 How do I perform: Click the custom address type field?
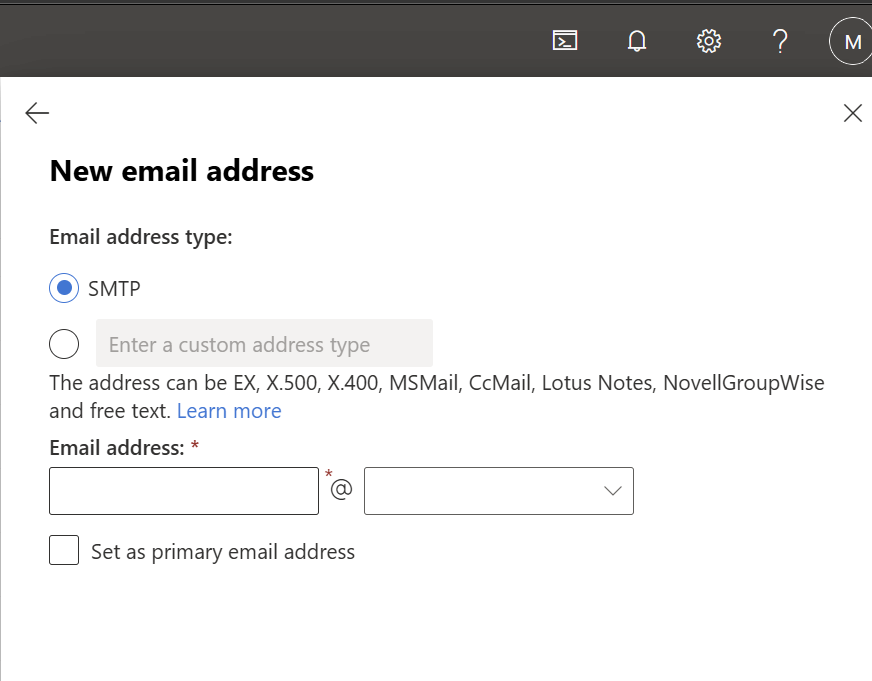coord(264,343)
